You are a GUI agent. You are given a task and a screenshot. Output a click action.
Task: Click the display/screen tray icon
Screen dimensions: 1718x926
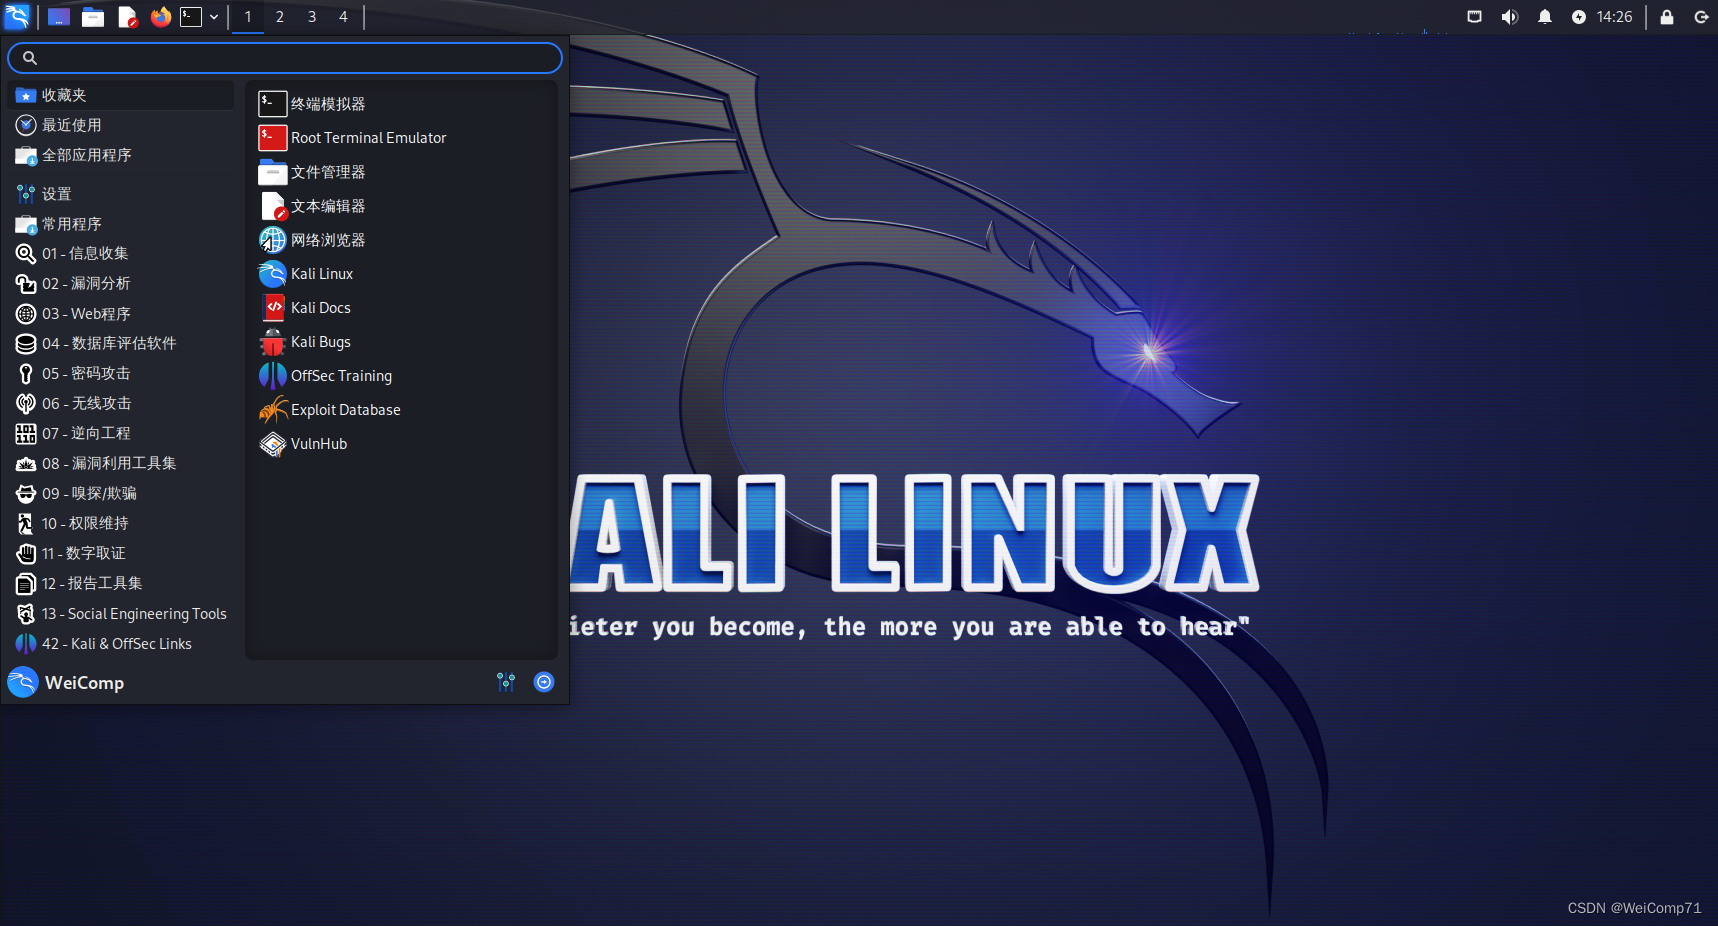(1474, 17)
